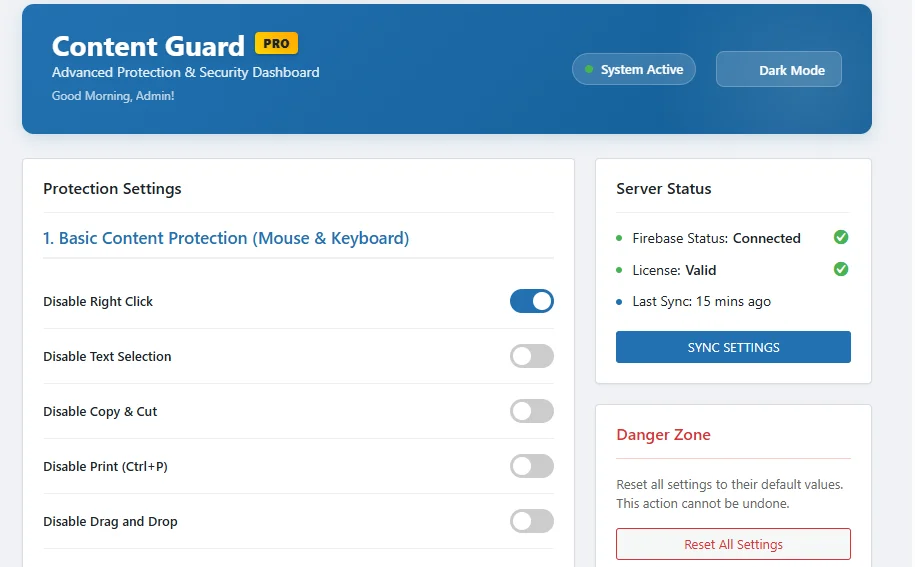Screen dimensions: 915x567
Task: Click the Server Status heading
Action: tap(663, 189)
